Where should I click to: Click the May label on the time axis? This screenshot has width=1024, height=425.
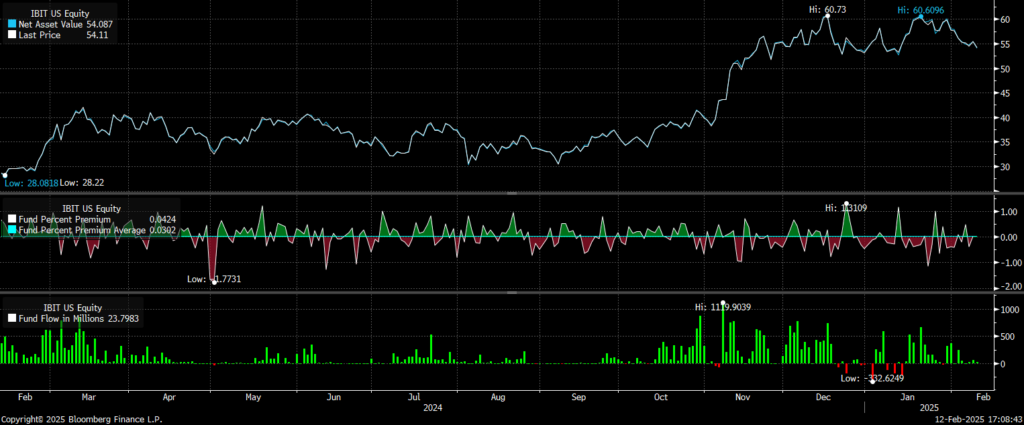pos(253,397)
